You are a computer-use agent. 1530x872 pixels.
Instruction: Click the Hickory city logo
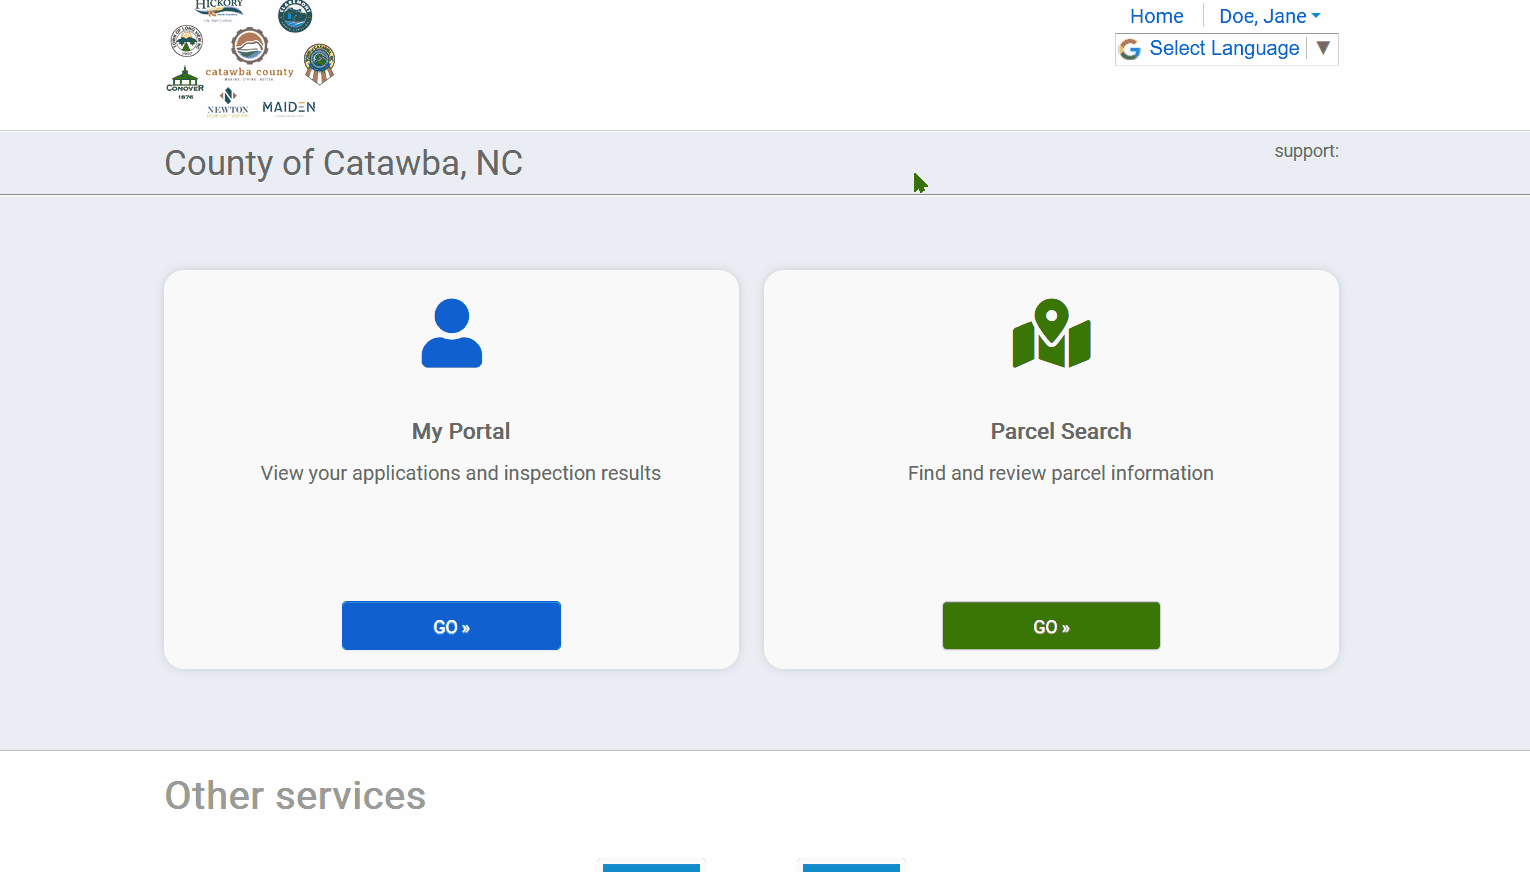[x=219, y=9]
